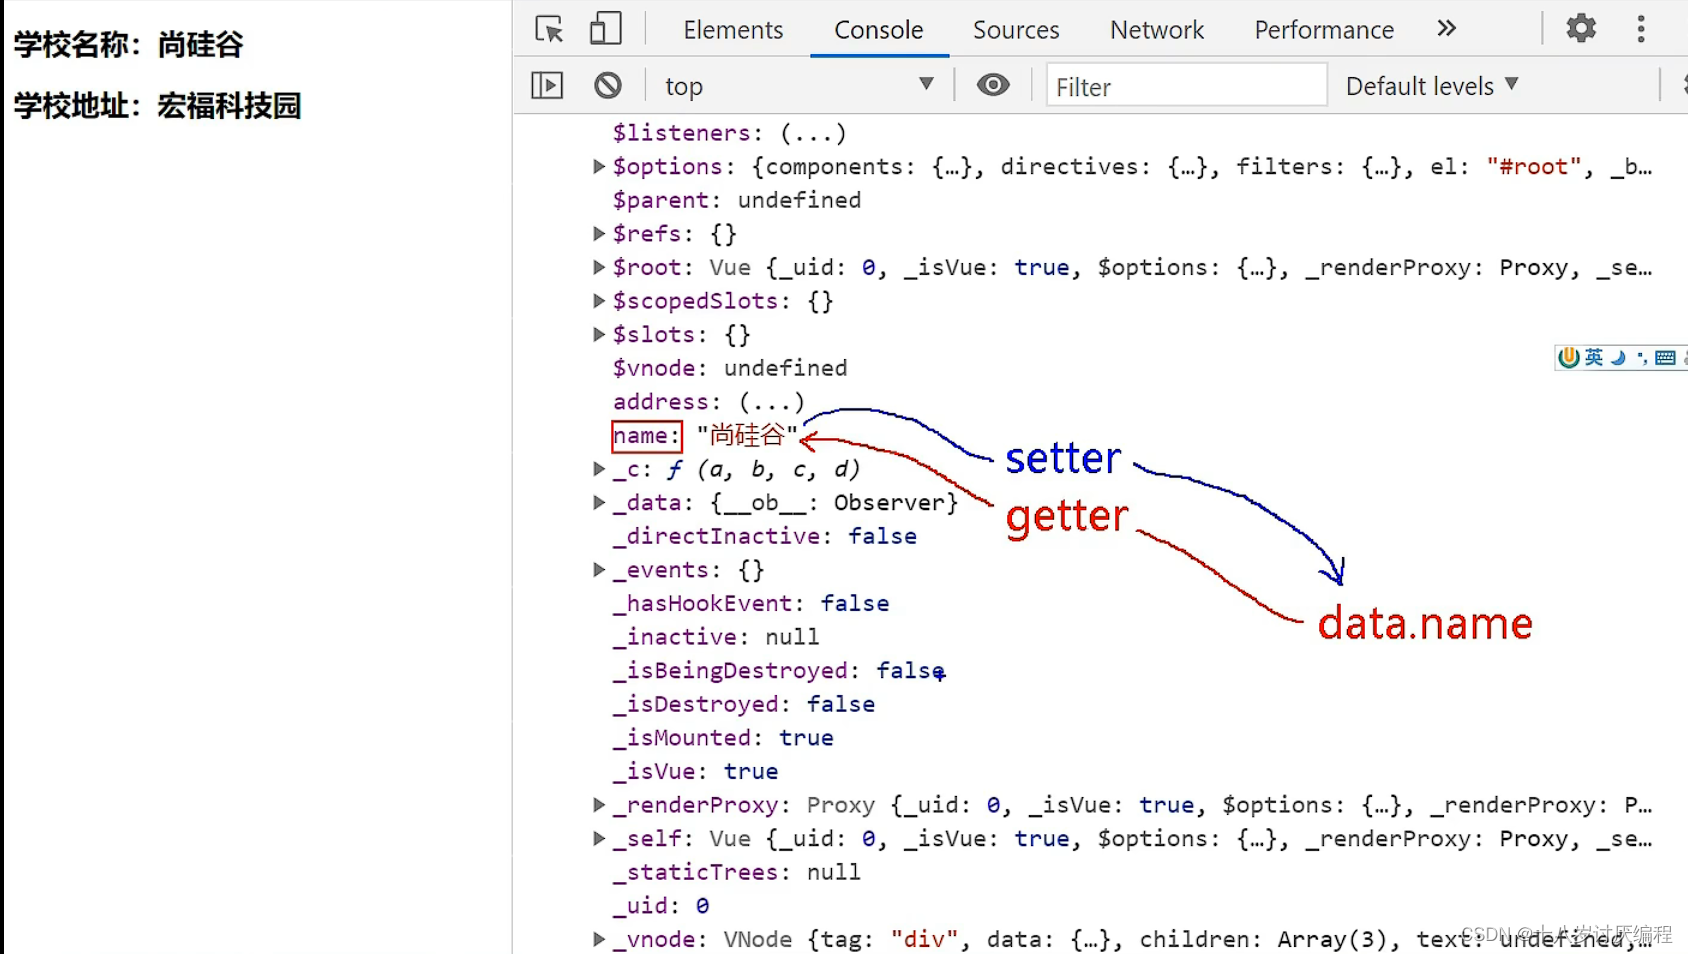Open the DevTools three-dot menu
This screenshot has height=954, width=1688.
point(1641,29)
